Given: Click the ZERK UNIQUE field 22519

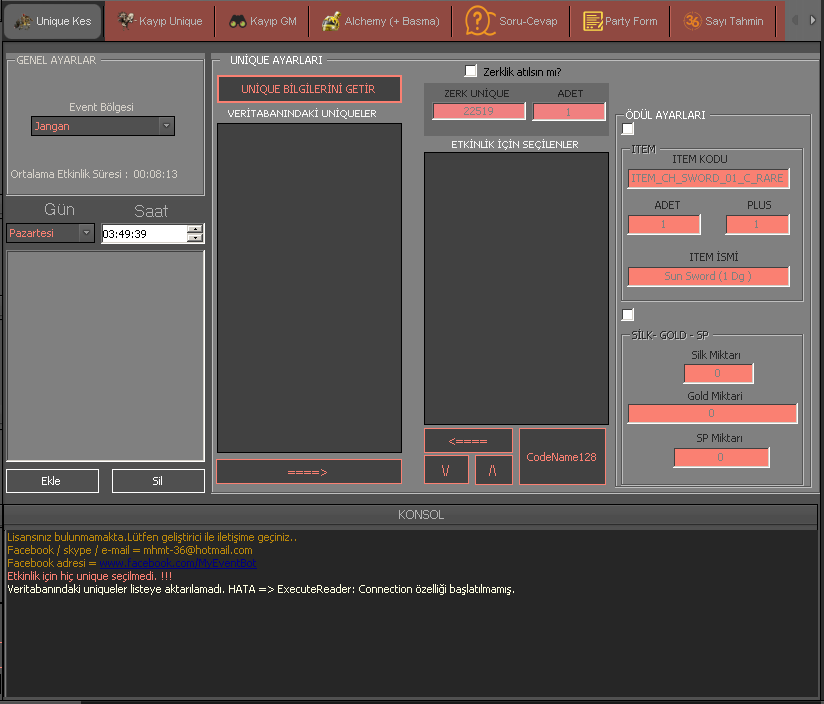Looking at the screenshot, I should (x=479, y=111).
